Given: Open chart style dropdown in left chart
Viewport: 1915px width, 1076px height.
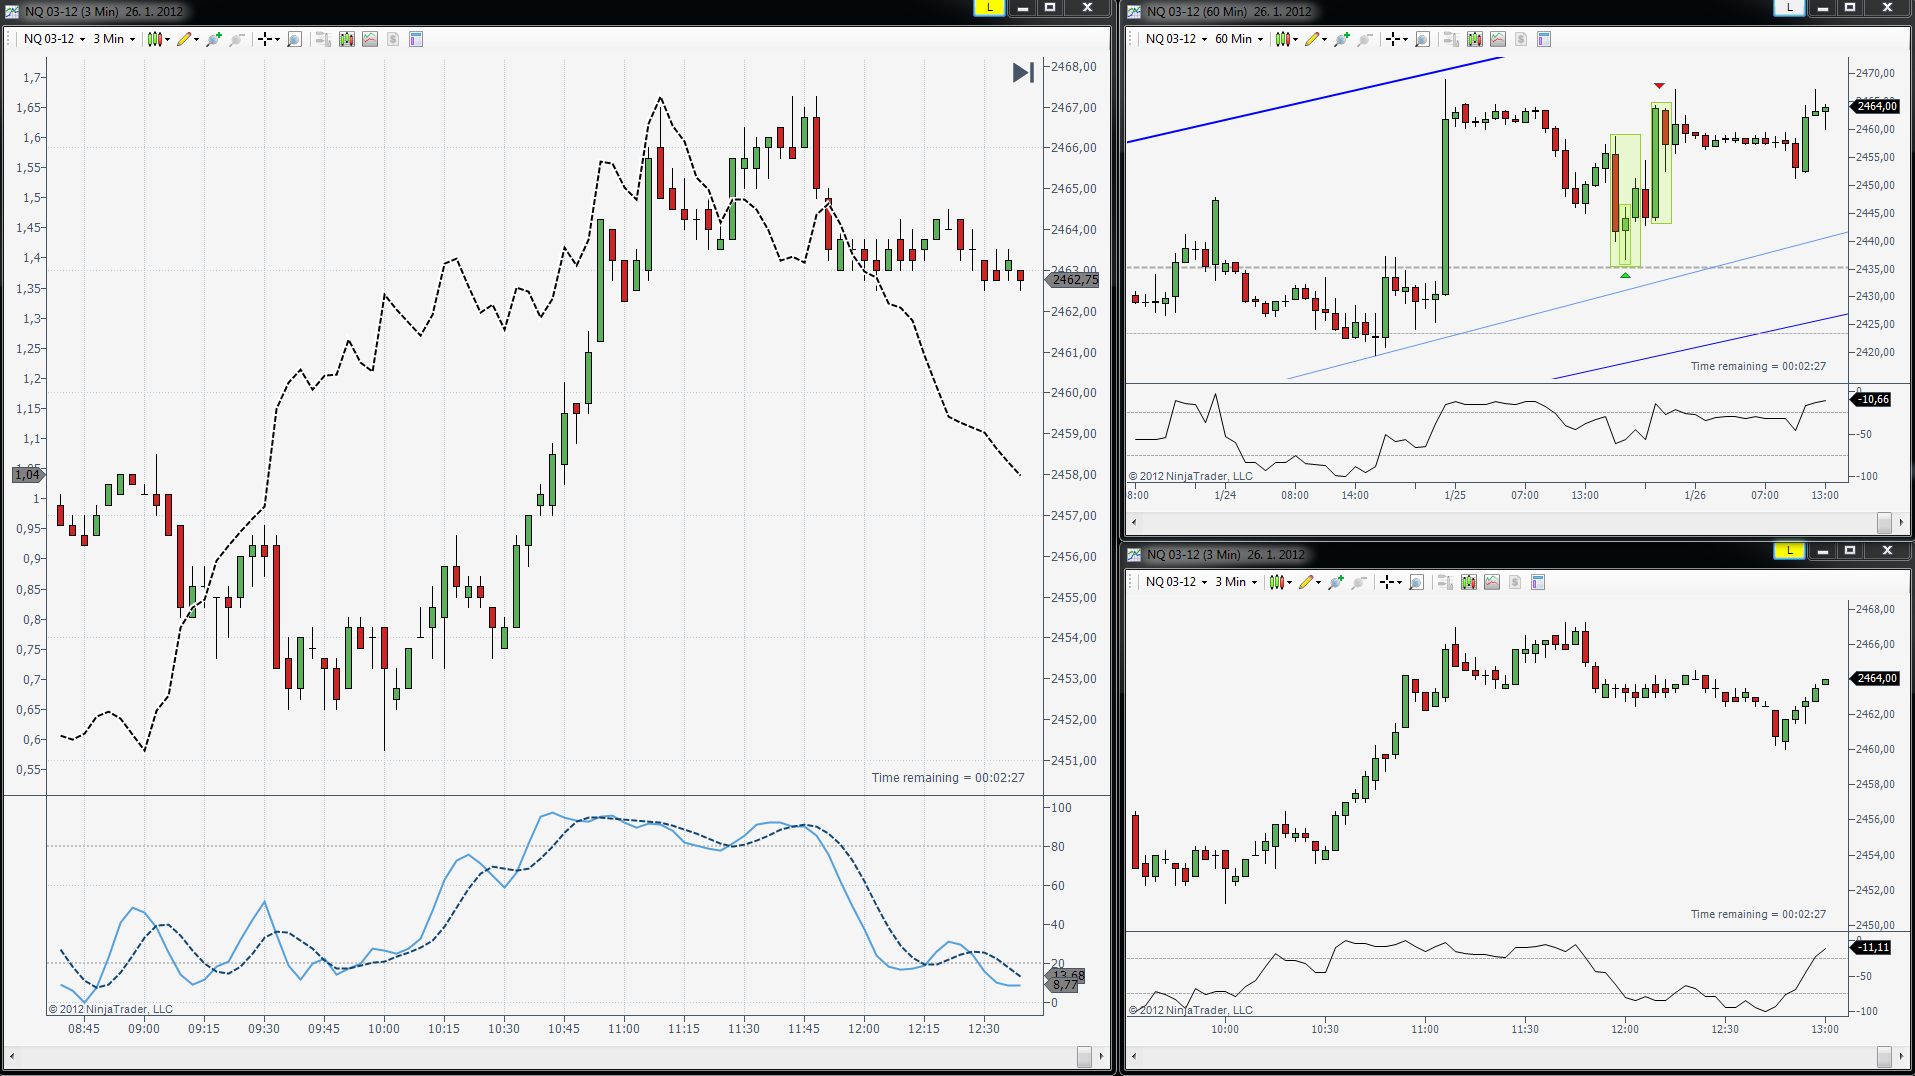Looking at the screenshot, I should [x=159, y=39].
